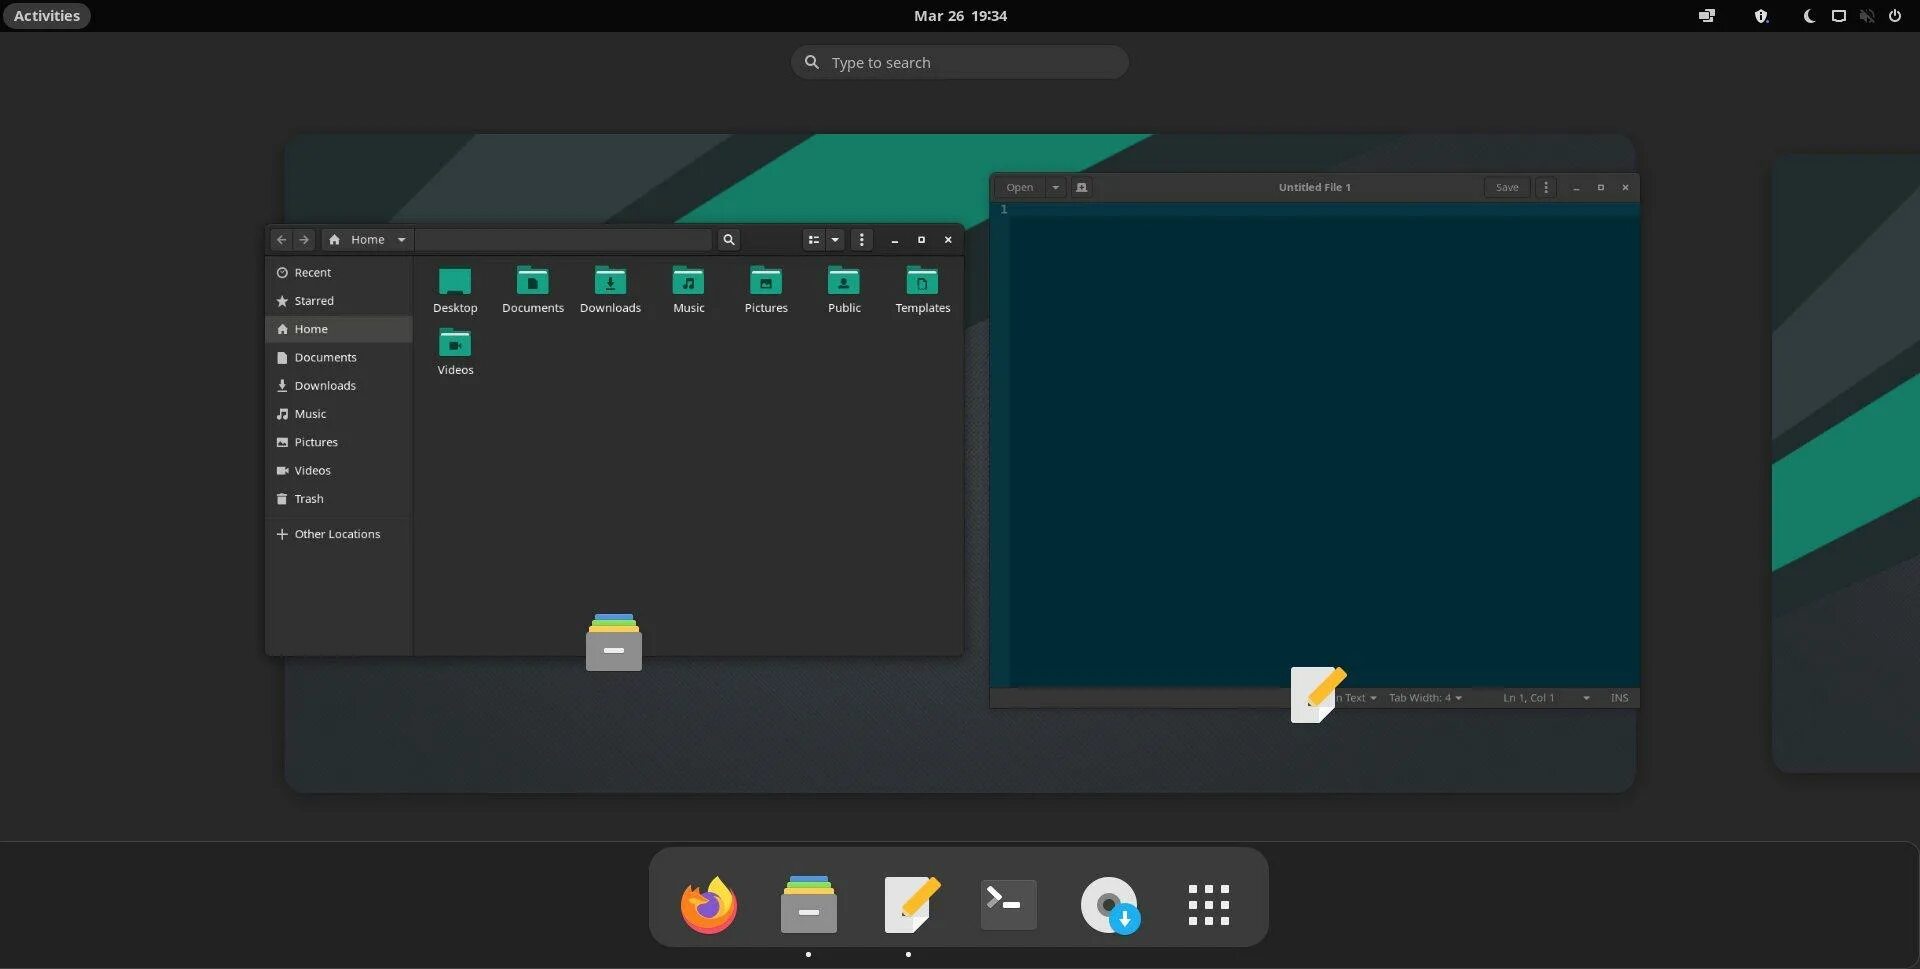The height and width of the screenshot is (969, 1920).
Task: Open the Files window three-dot menu
Action: tap(862, 240)
